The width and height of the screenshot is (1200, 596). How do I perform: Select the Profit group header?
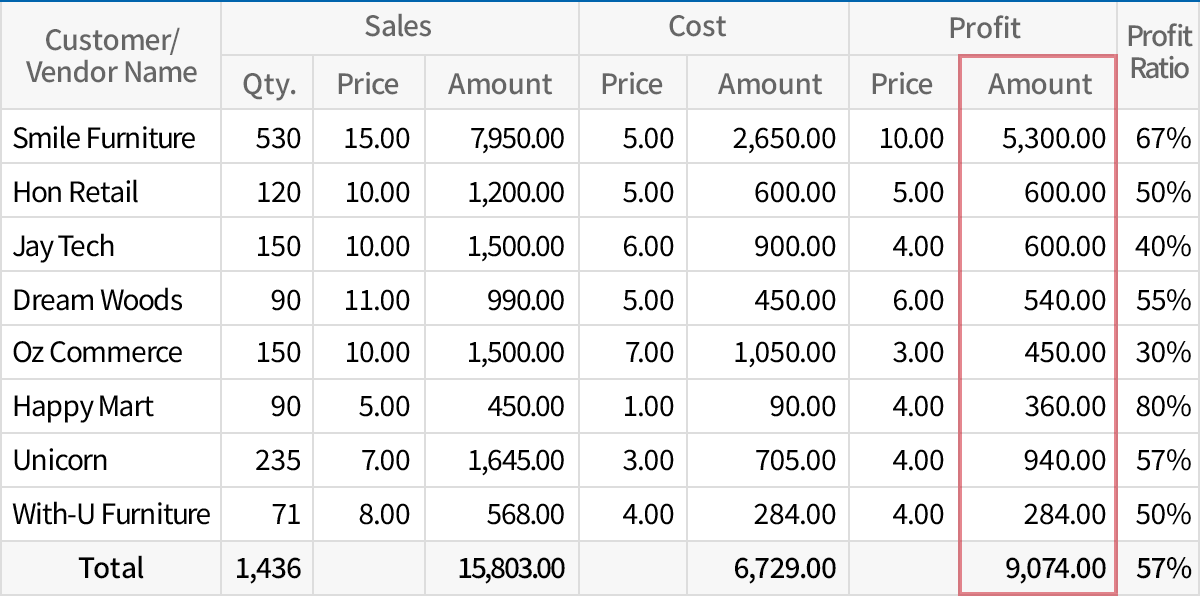point(985,27)
